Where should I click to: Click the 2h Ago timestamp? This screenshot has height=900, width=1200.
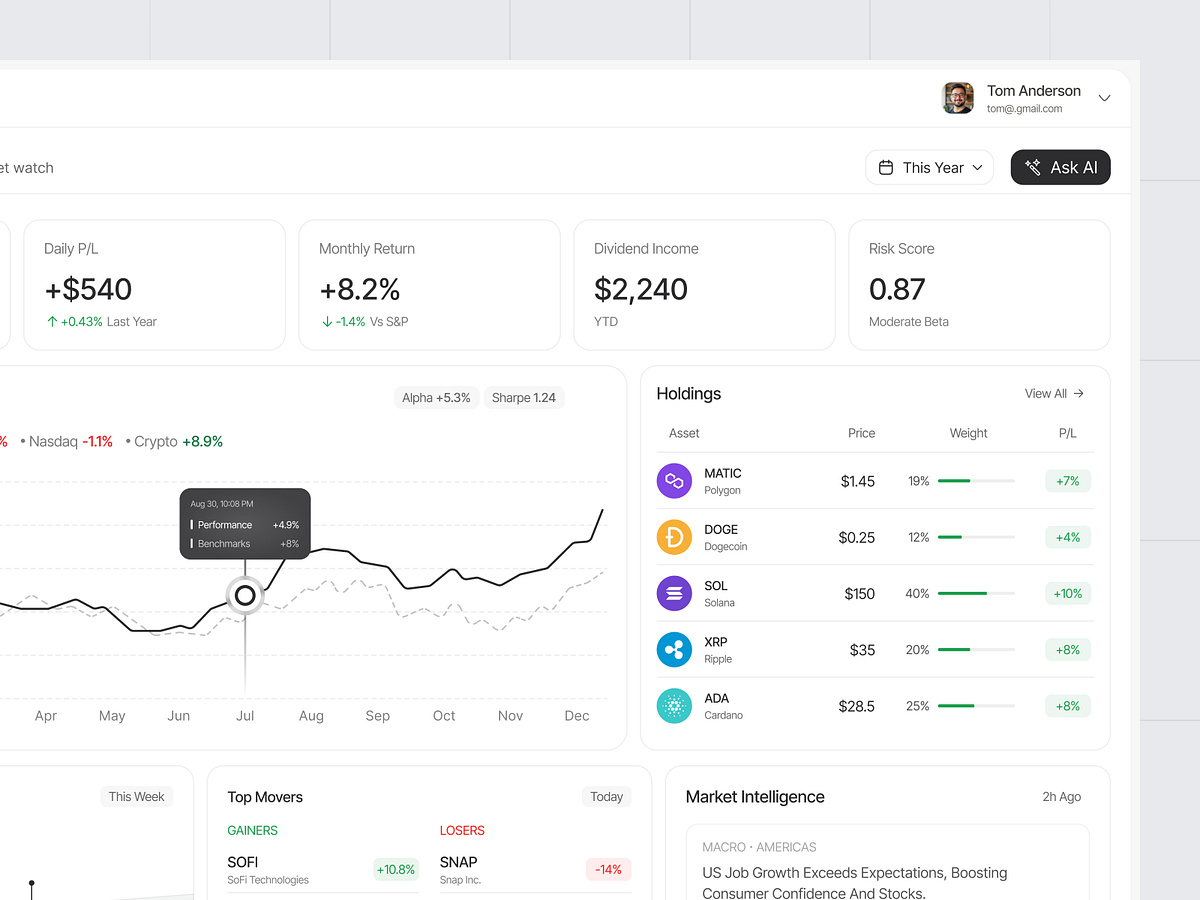(1061, 797)
